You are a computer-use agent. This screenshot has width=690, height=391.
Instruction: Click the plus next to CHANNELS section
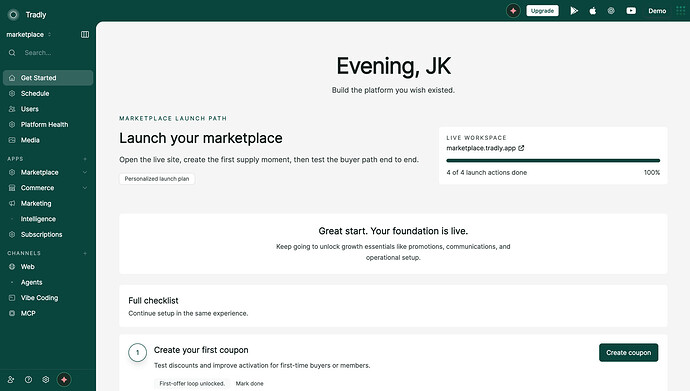(x=85, y=253)
